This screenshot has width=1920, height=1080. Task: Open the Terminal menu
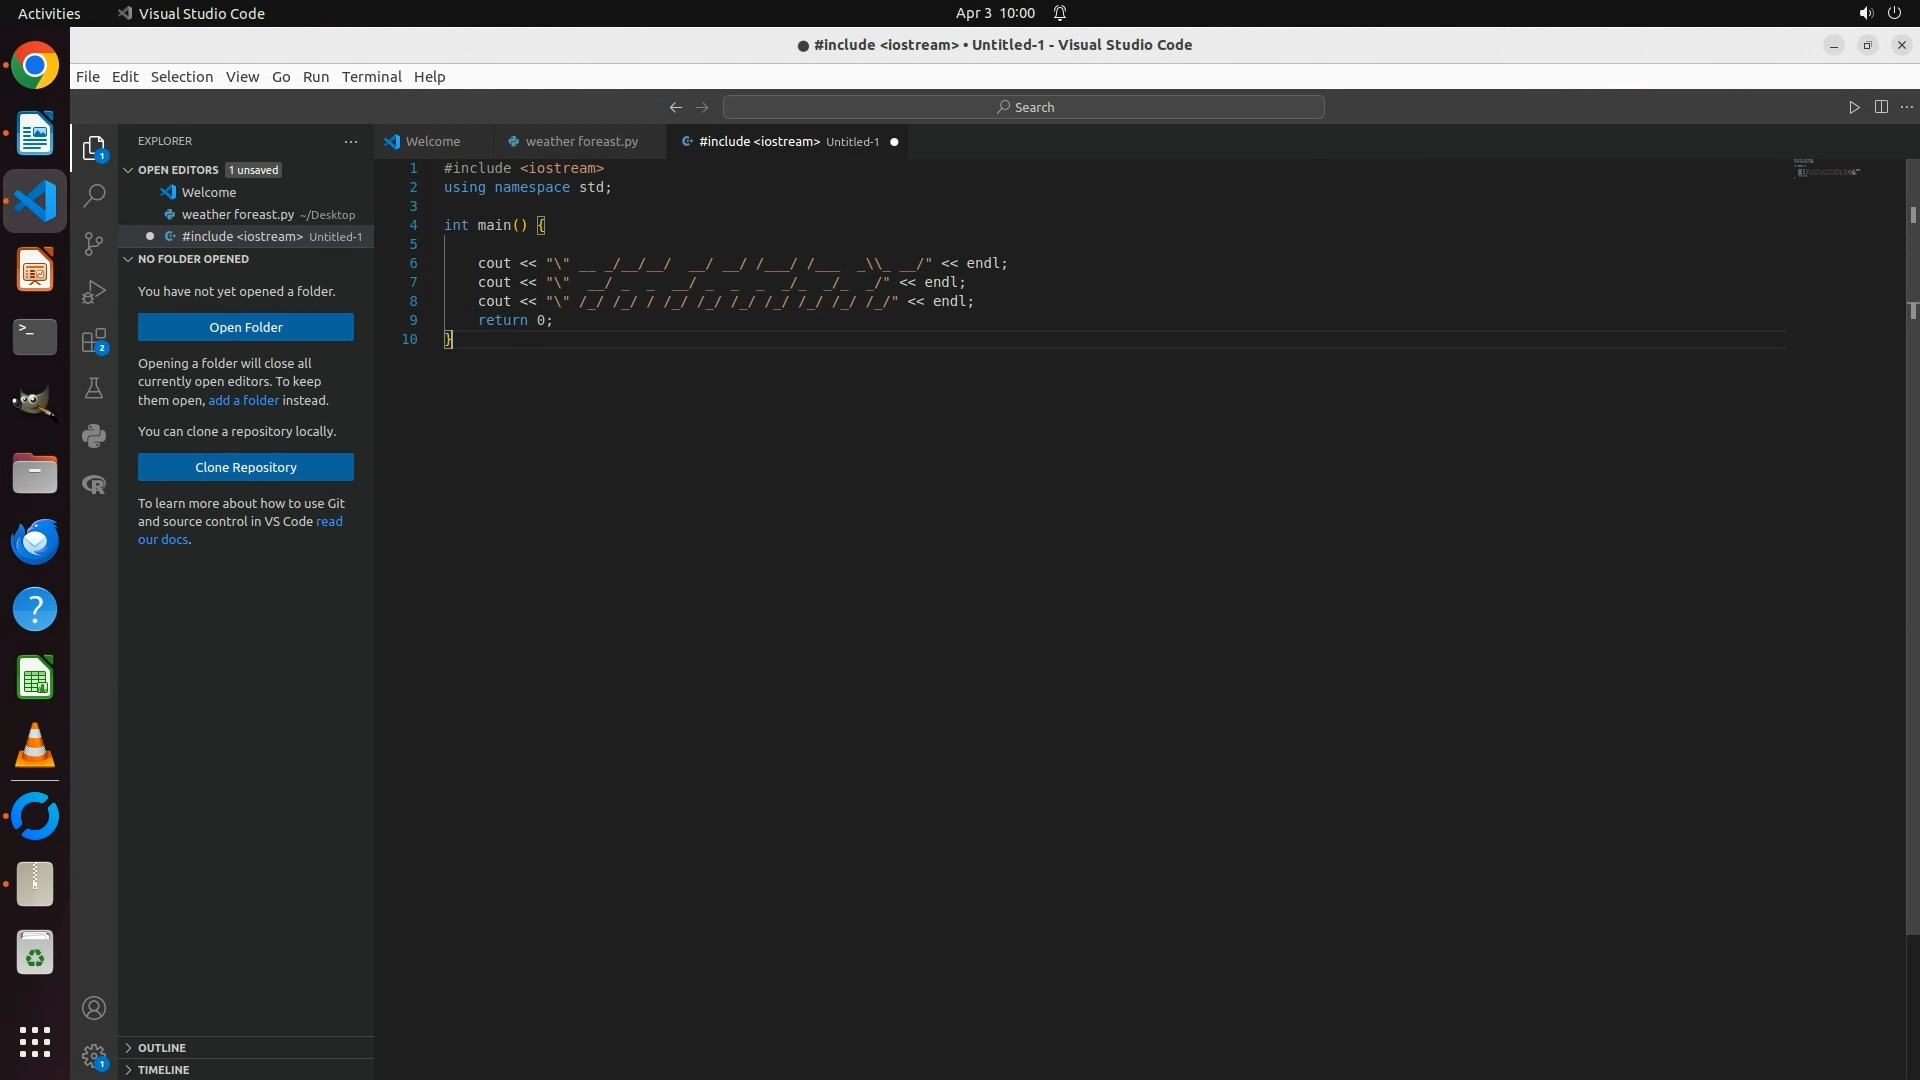point(371,77)
